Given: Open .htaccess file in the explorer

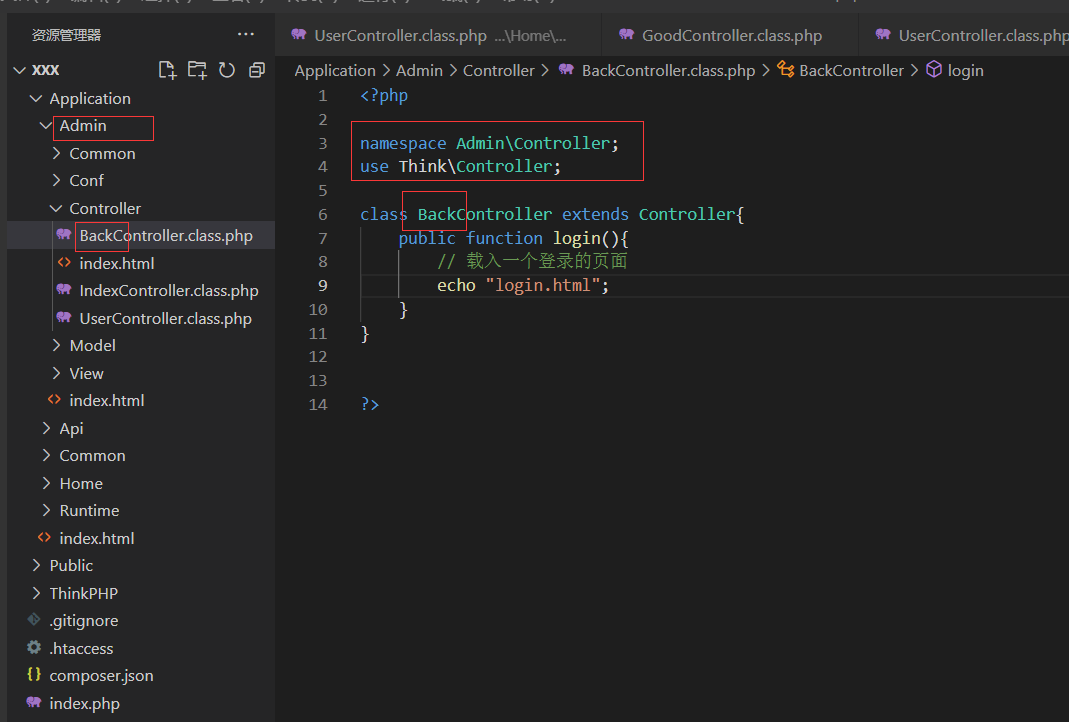Looking at the screenshot, I should 141,648.
